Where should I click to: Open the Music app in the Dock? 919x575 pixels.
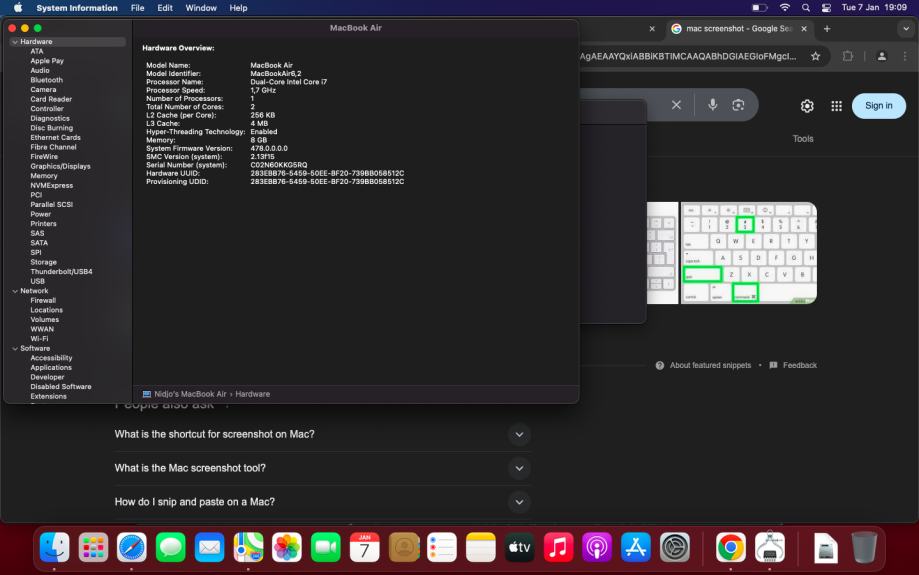(x=557, y=547)
